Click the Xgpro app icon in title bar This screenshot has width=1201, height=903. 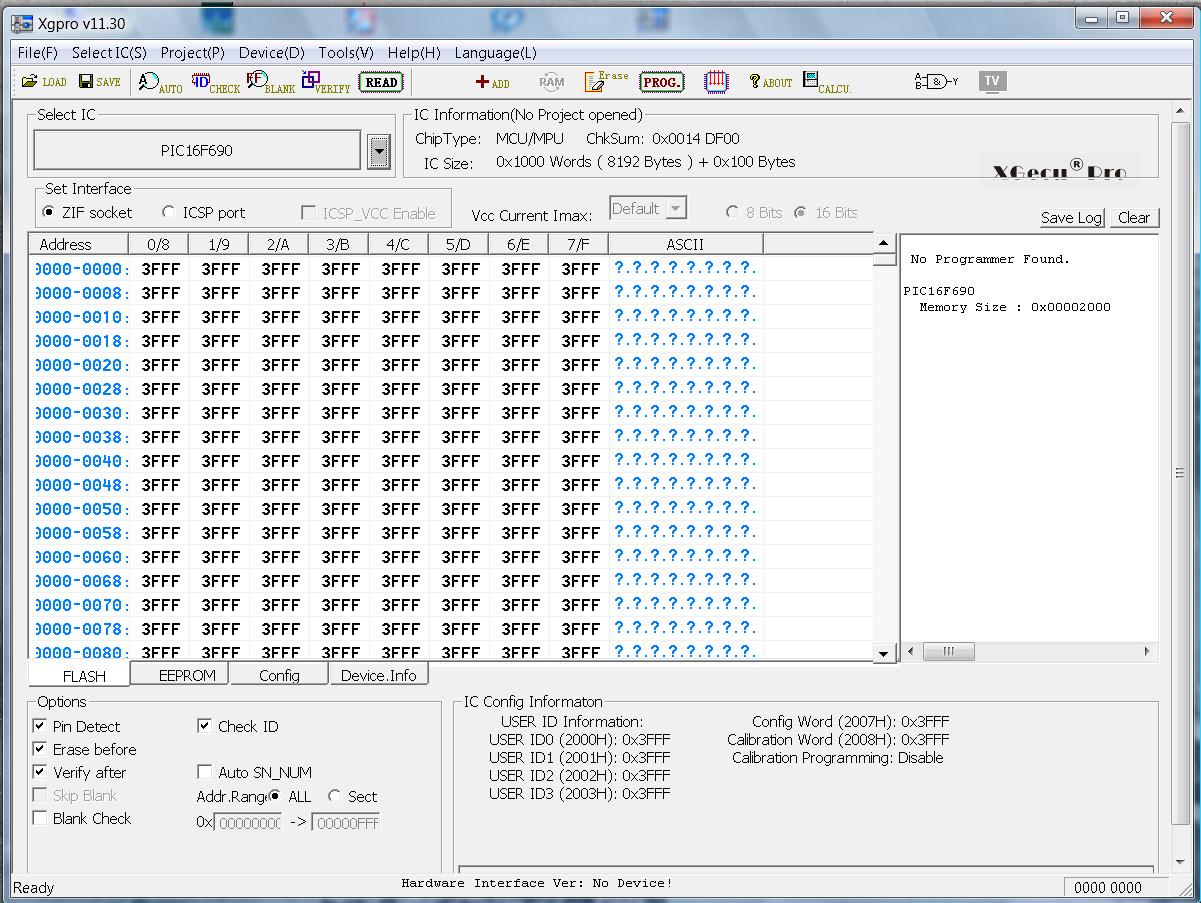[x=24, y=24]
